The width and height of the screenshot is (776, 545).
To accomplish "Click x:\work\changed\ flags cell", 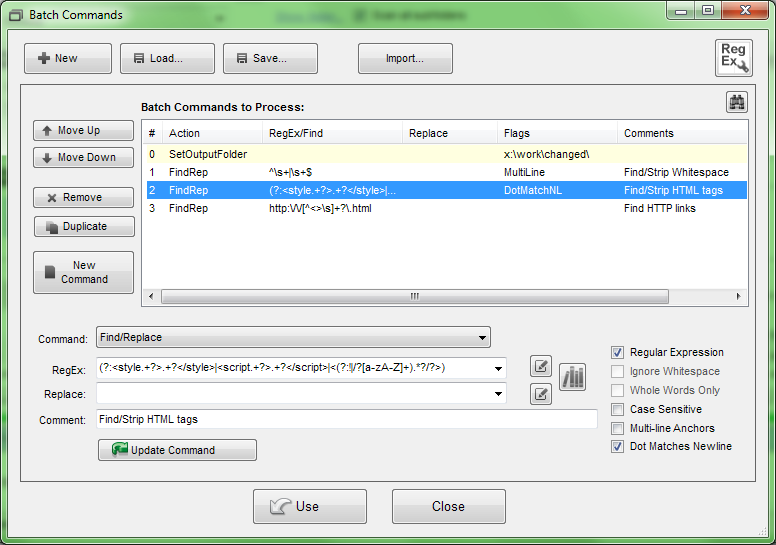I will [x=546, y=154].
